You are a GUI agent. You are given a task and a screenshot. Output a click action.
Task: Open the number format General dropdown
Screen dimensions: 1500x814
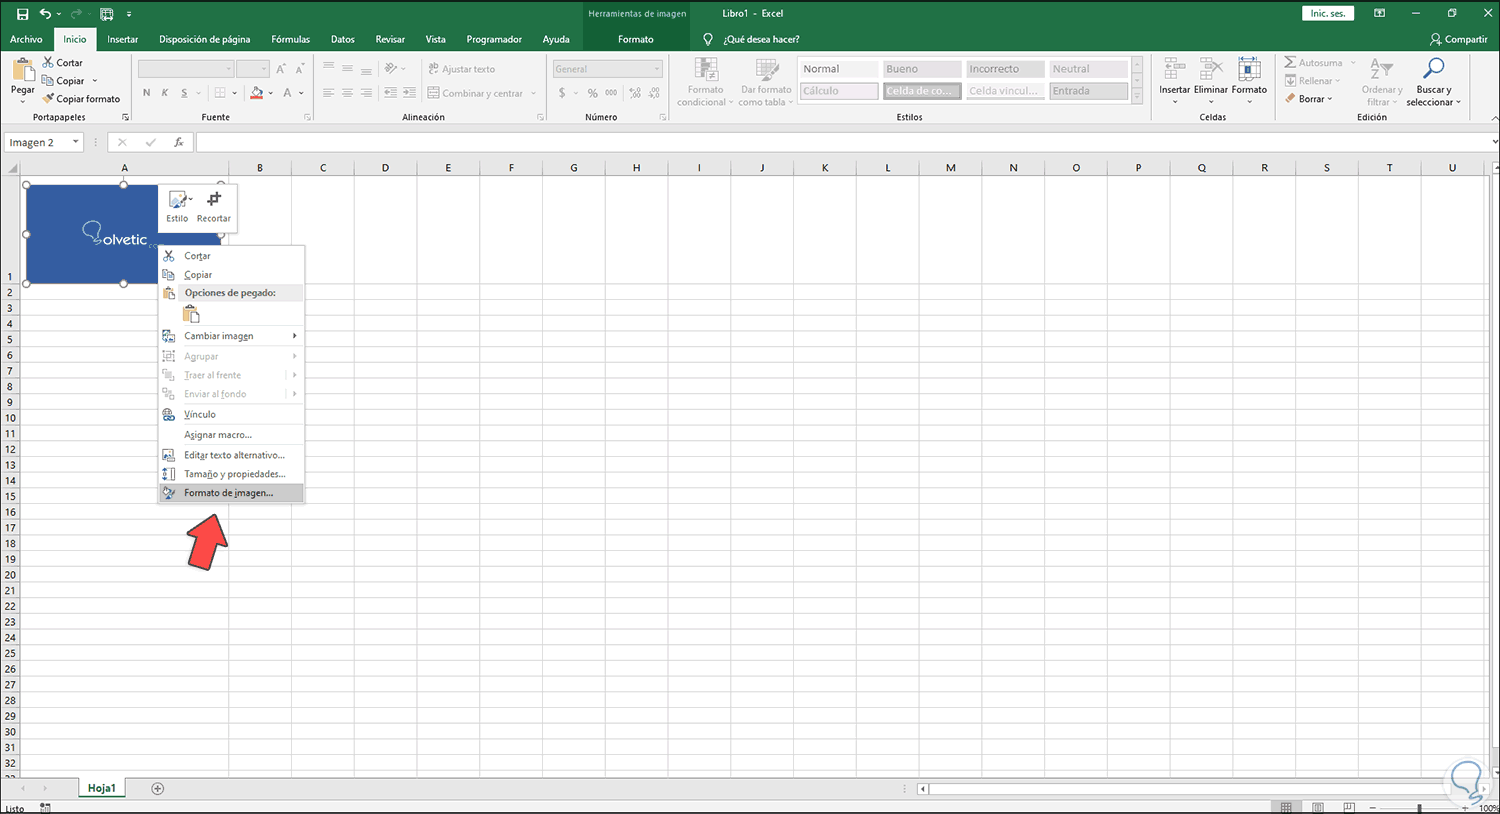657,69
